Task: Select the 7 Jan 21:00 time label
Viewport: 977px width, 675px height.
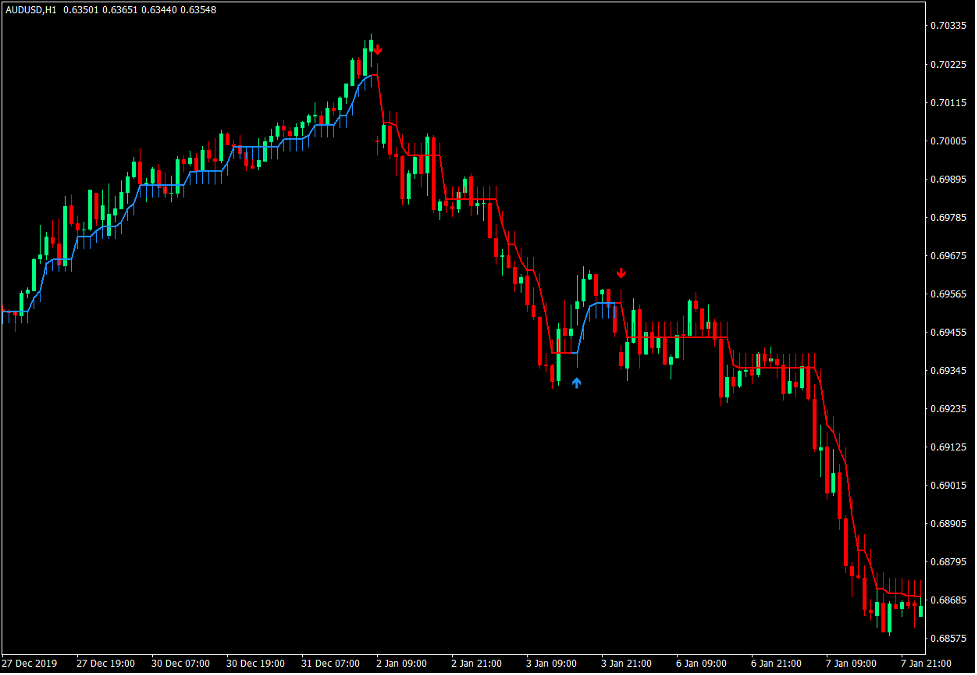Action: pos(926,663)
